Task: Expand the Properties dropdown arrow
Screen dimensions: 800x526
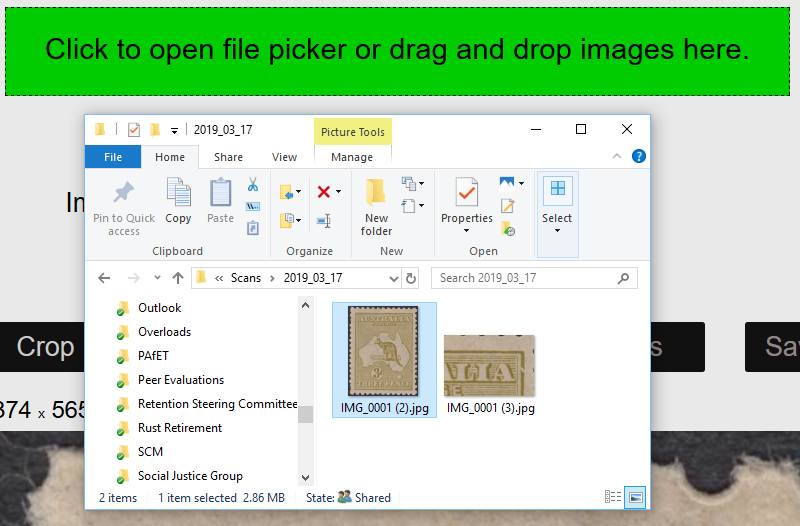Action: [466, 231]
